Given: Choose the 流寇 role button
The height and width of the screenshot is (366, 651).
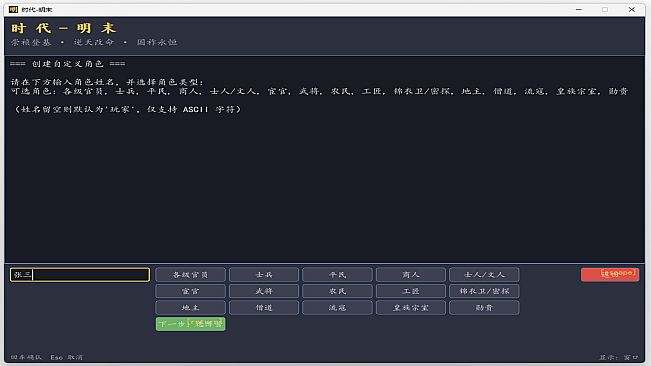Looking at the screenshot, I should point(337,307).
